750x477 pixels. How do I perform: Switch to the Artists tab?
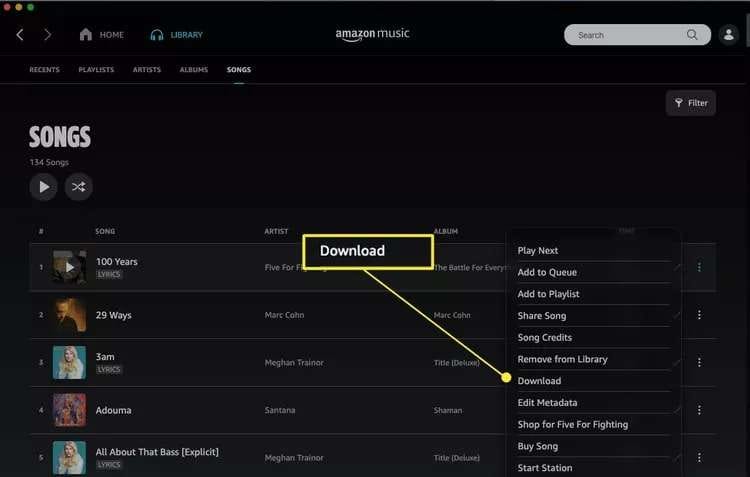[147, 69]
